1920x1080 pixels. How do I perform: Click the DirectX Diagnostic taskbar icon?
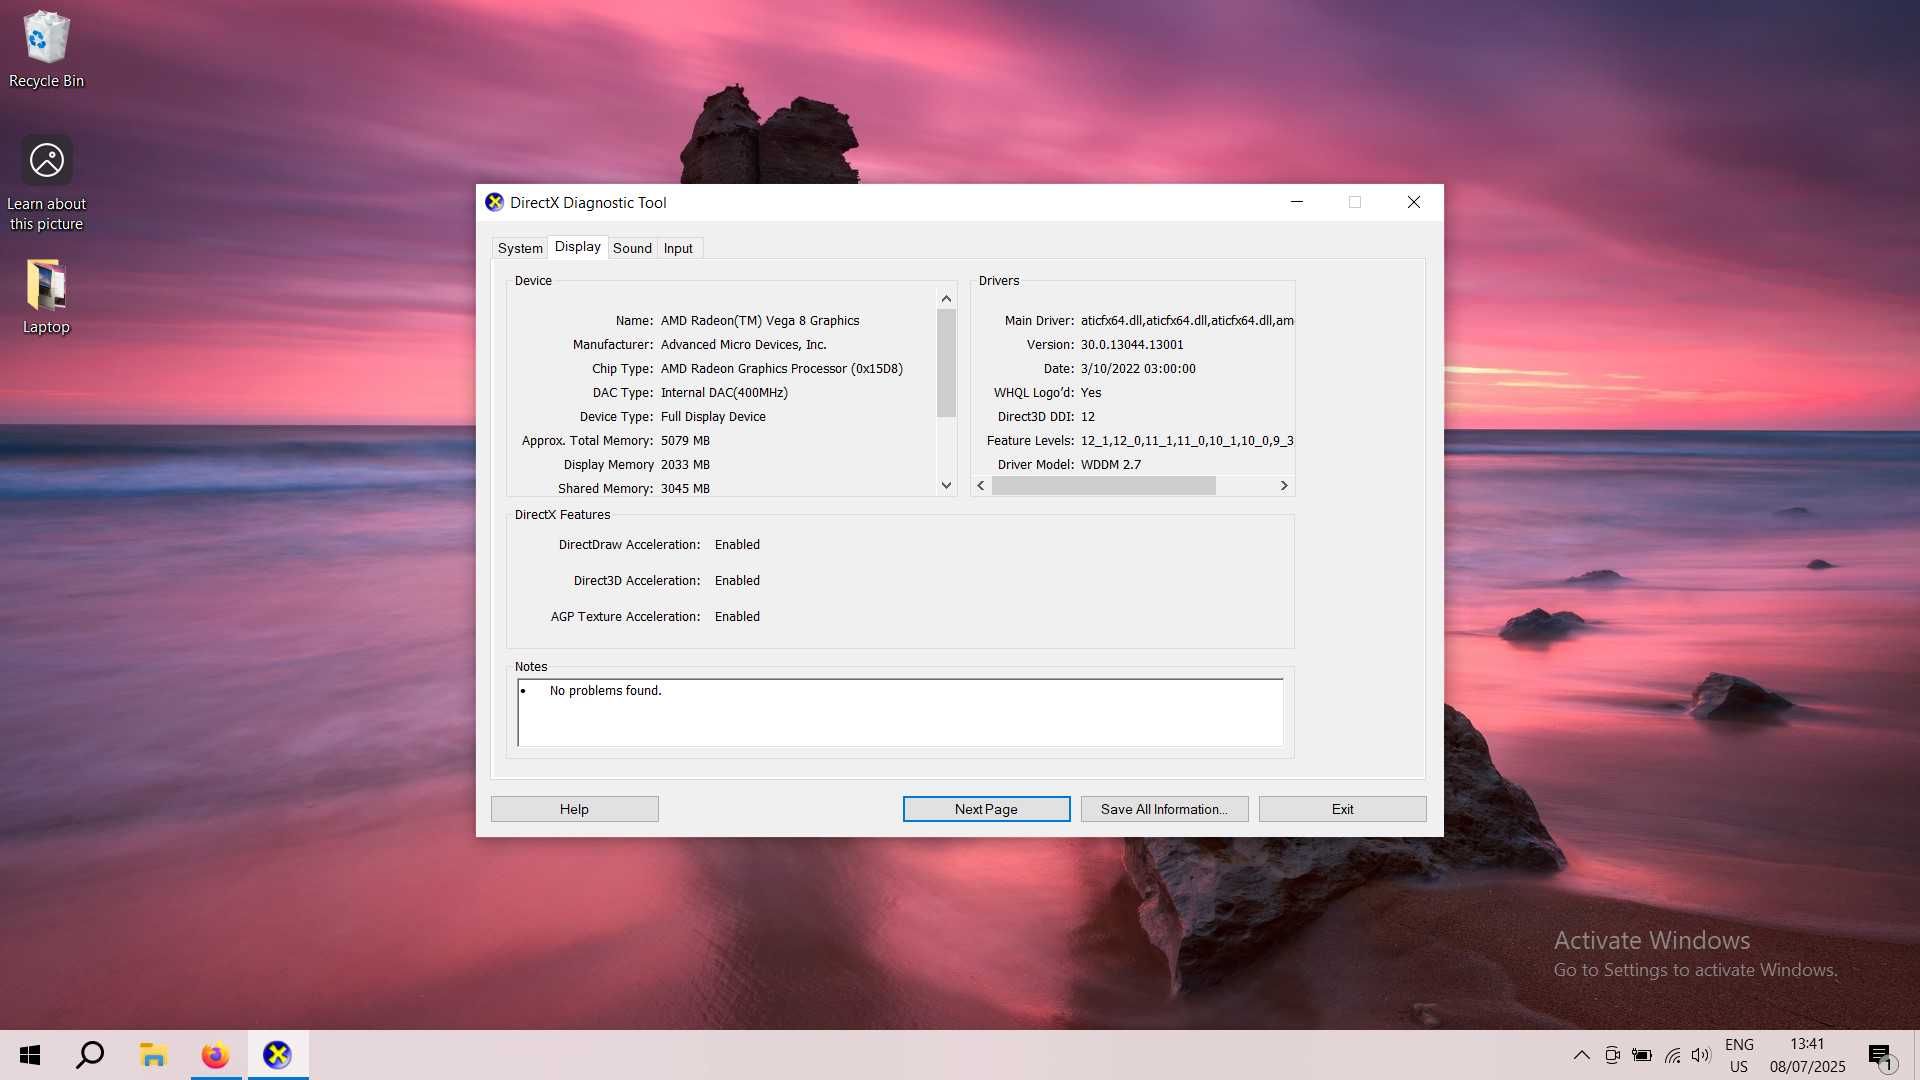(278, 1055)
